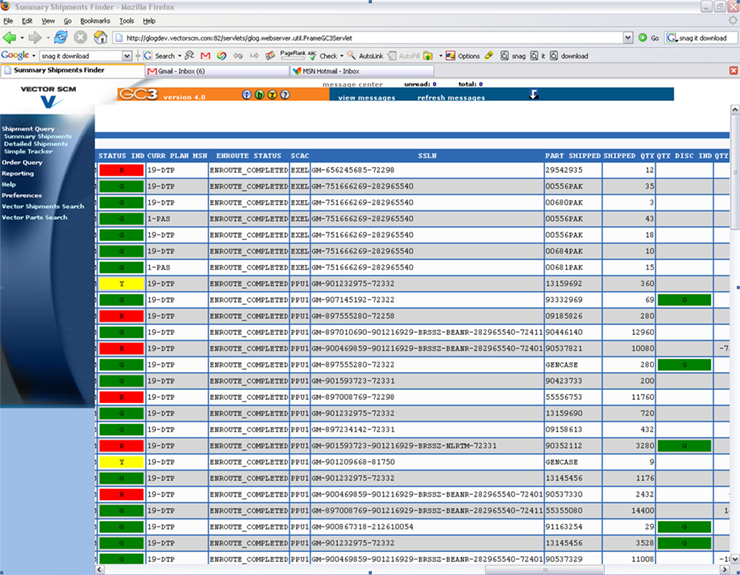This screenshot has height=575, width=740.
Task: Open the forward button history dropdown
Action: coord(48,38)
